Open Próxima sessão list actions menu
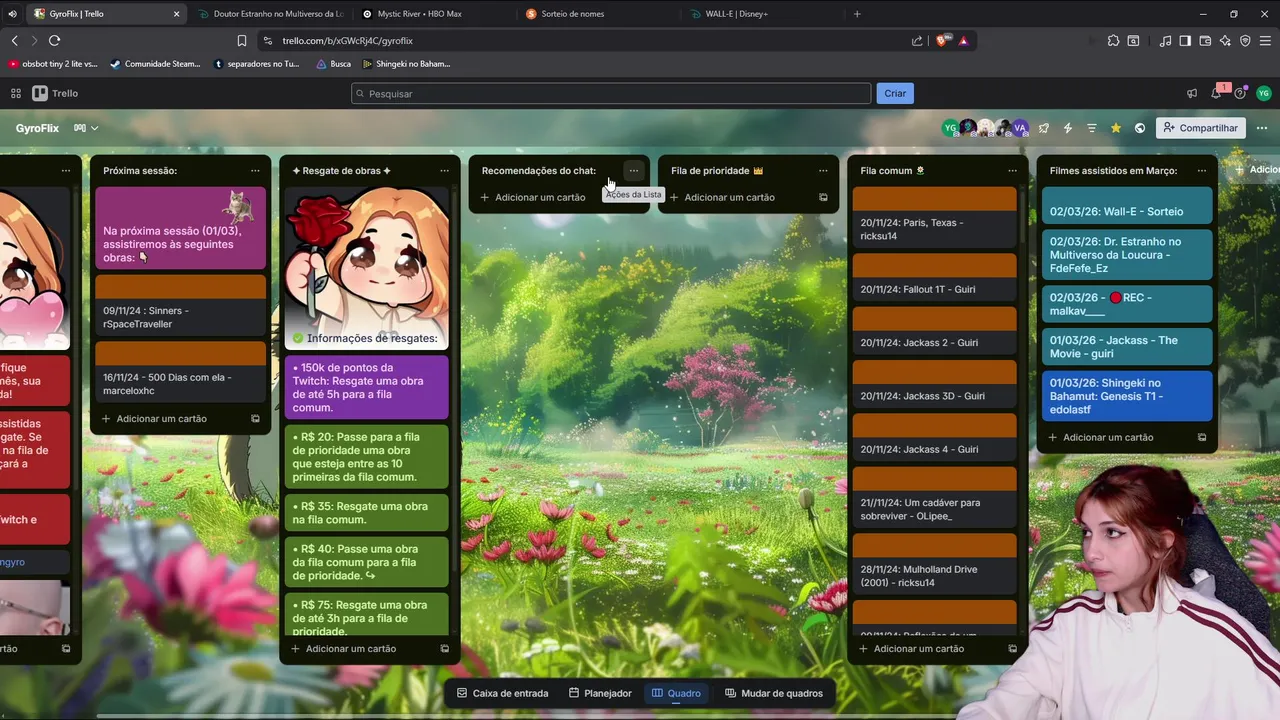This screenshot has width=1280, height=720. pyautogui.click(x=255, y=171)
